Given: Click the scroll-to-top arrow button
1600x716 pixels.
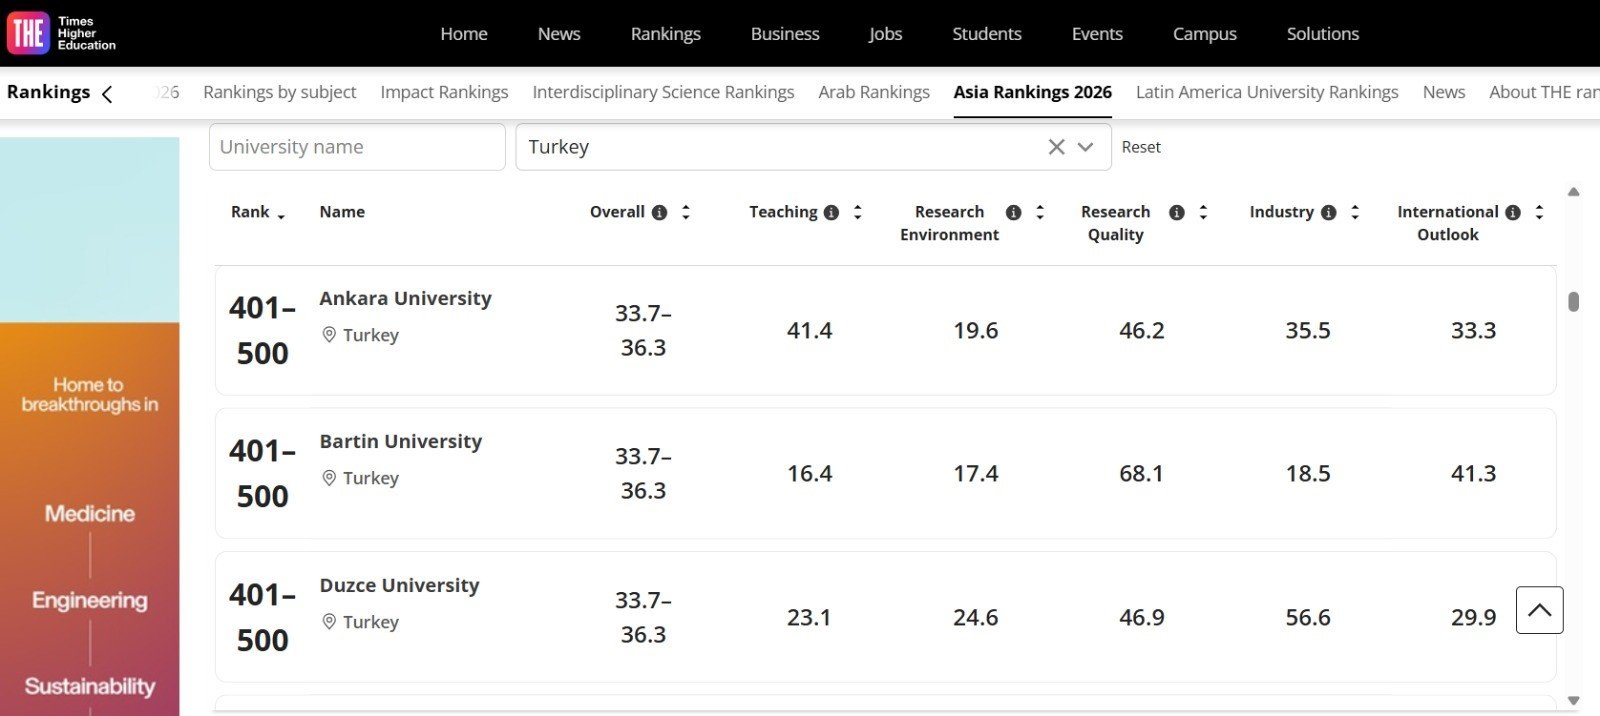Looking at the screenshot, I should click(x=1539, y=610).
